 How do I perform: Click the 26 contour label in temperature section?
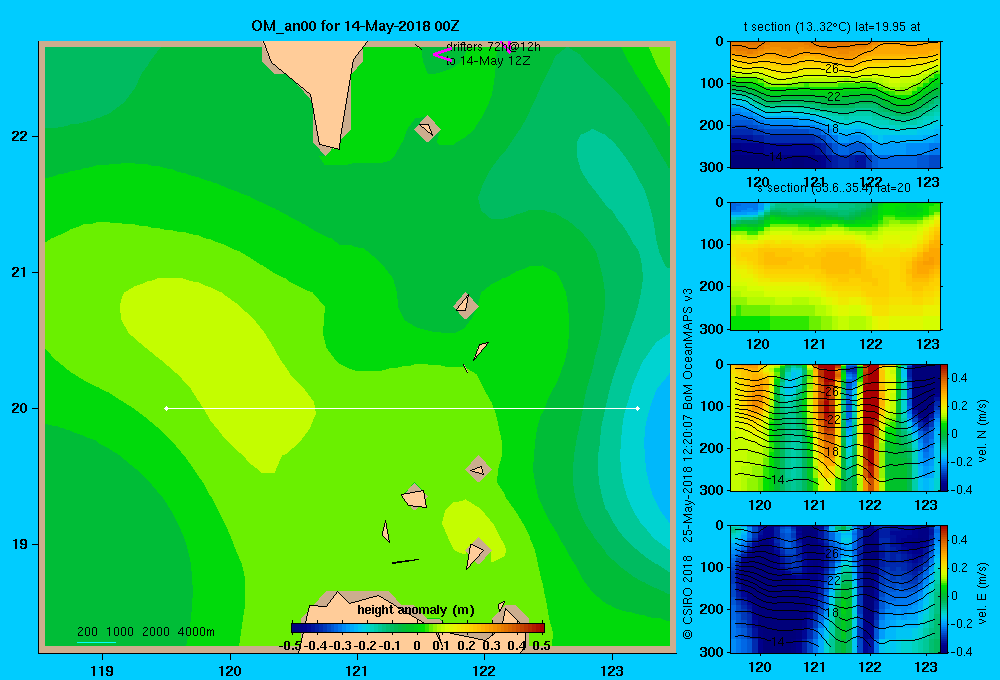click(x=832, y=69)
